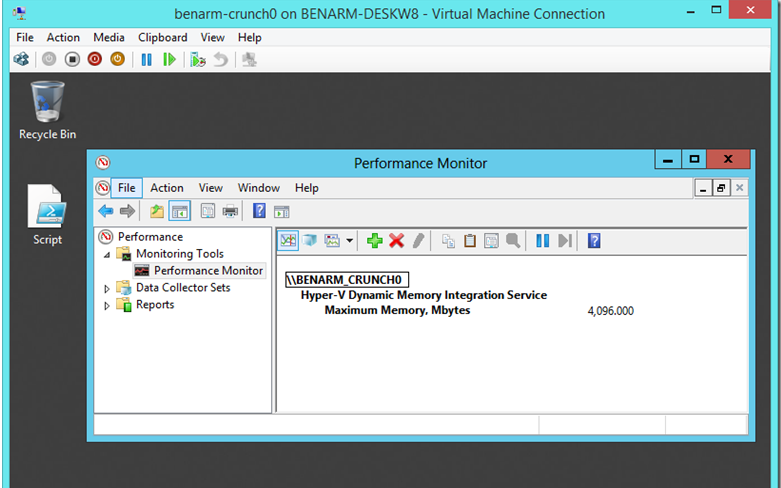This screenshot has height=488, width=781.
Task: Collapse the Monitoring Tools tree node
Action: (x=108, y=254)
